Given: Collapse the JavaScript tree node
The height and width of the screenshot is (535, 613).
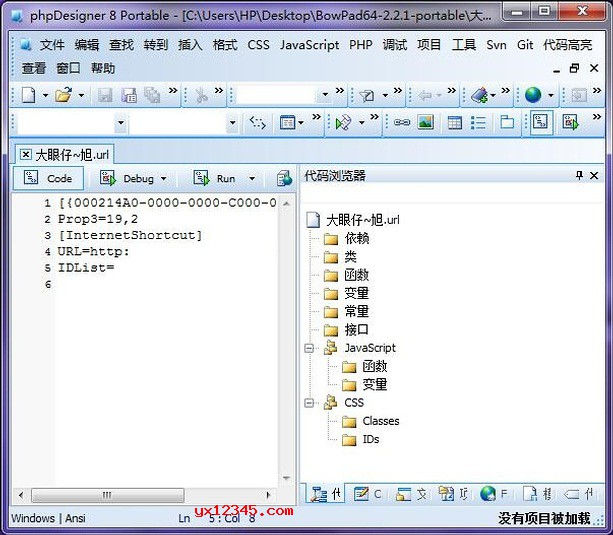Looking at the screenshot, I should (x=309, y=348).
